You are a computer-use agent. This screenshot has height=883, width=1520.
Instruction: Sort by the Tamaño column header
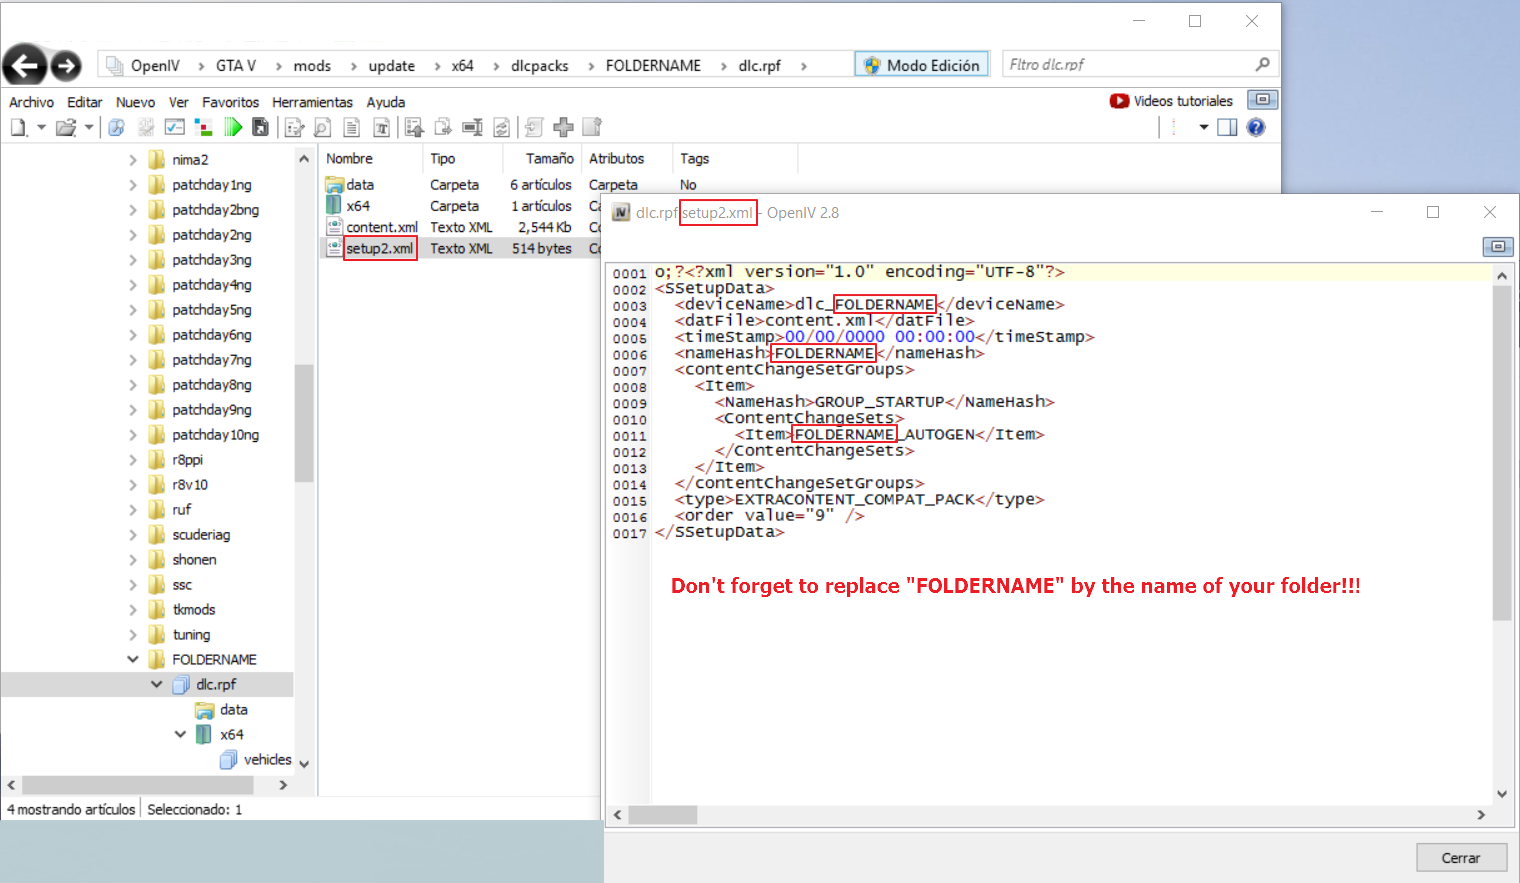coord(549,158)
